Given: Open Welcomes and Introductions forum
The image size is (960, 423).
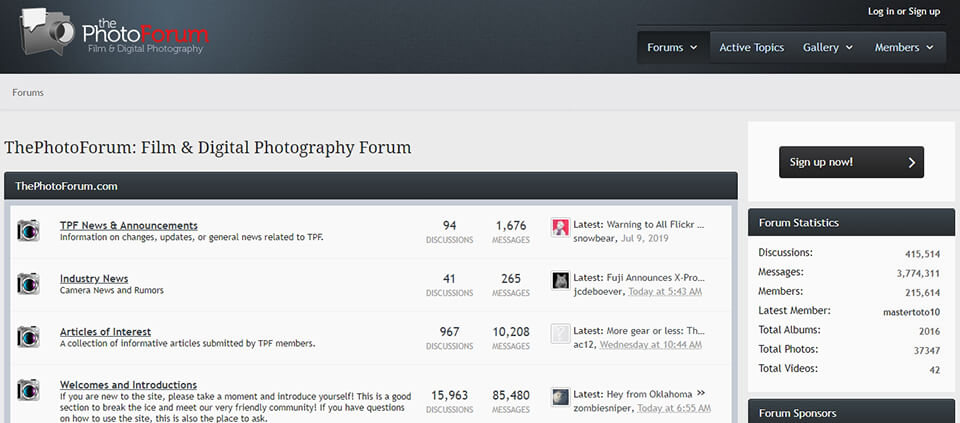Looking at the screenshot, I should tap(129, 385).
